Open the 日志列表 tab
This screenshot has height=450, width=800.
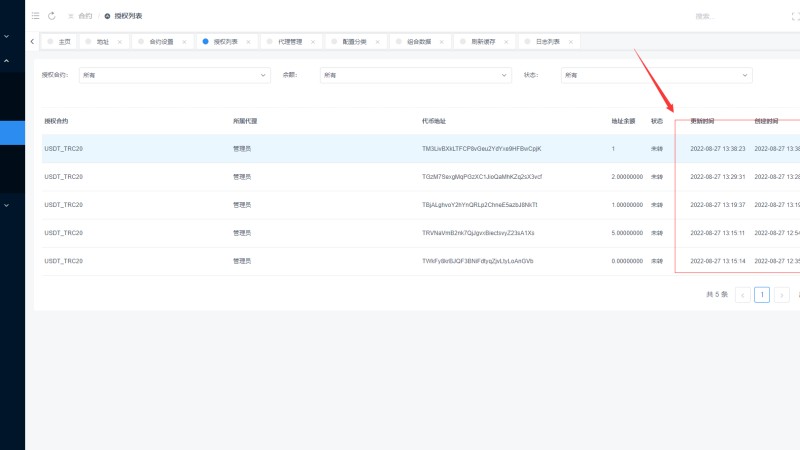[547, 42]
